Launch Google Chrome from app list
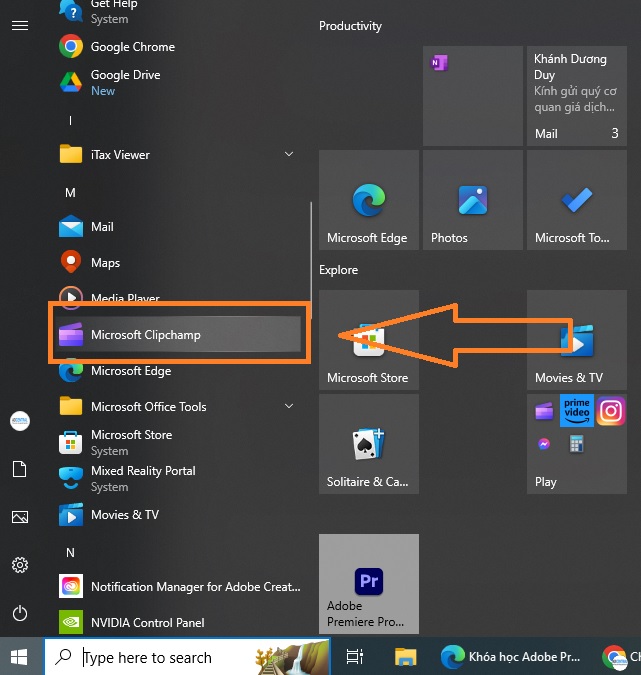Viewport: 641px width, 675px height. click(132, 47)
